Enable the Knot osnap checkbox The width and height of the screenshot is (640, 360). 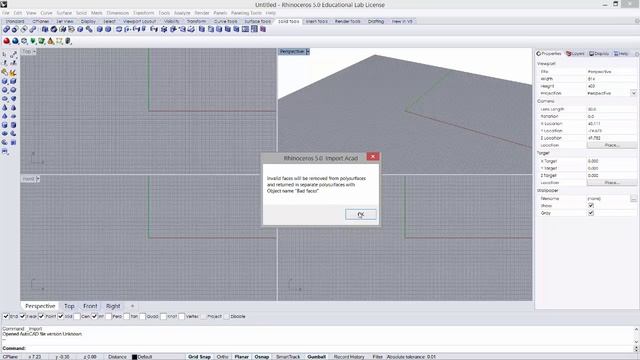click(x=163, y=316)
